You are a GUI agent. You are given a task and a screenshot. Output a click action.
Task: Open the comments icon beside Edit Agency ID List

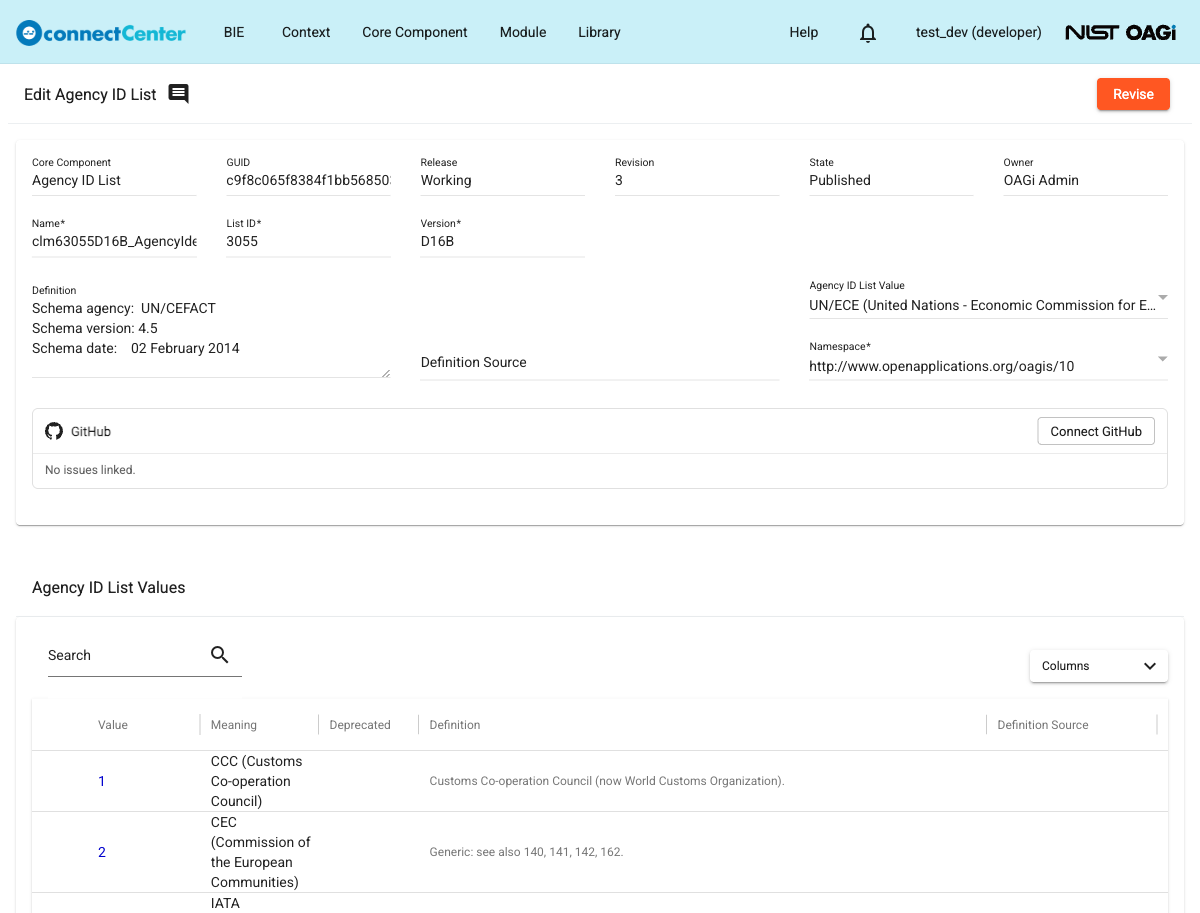point(178,94)
